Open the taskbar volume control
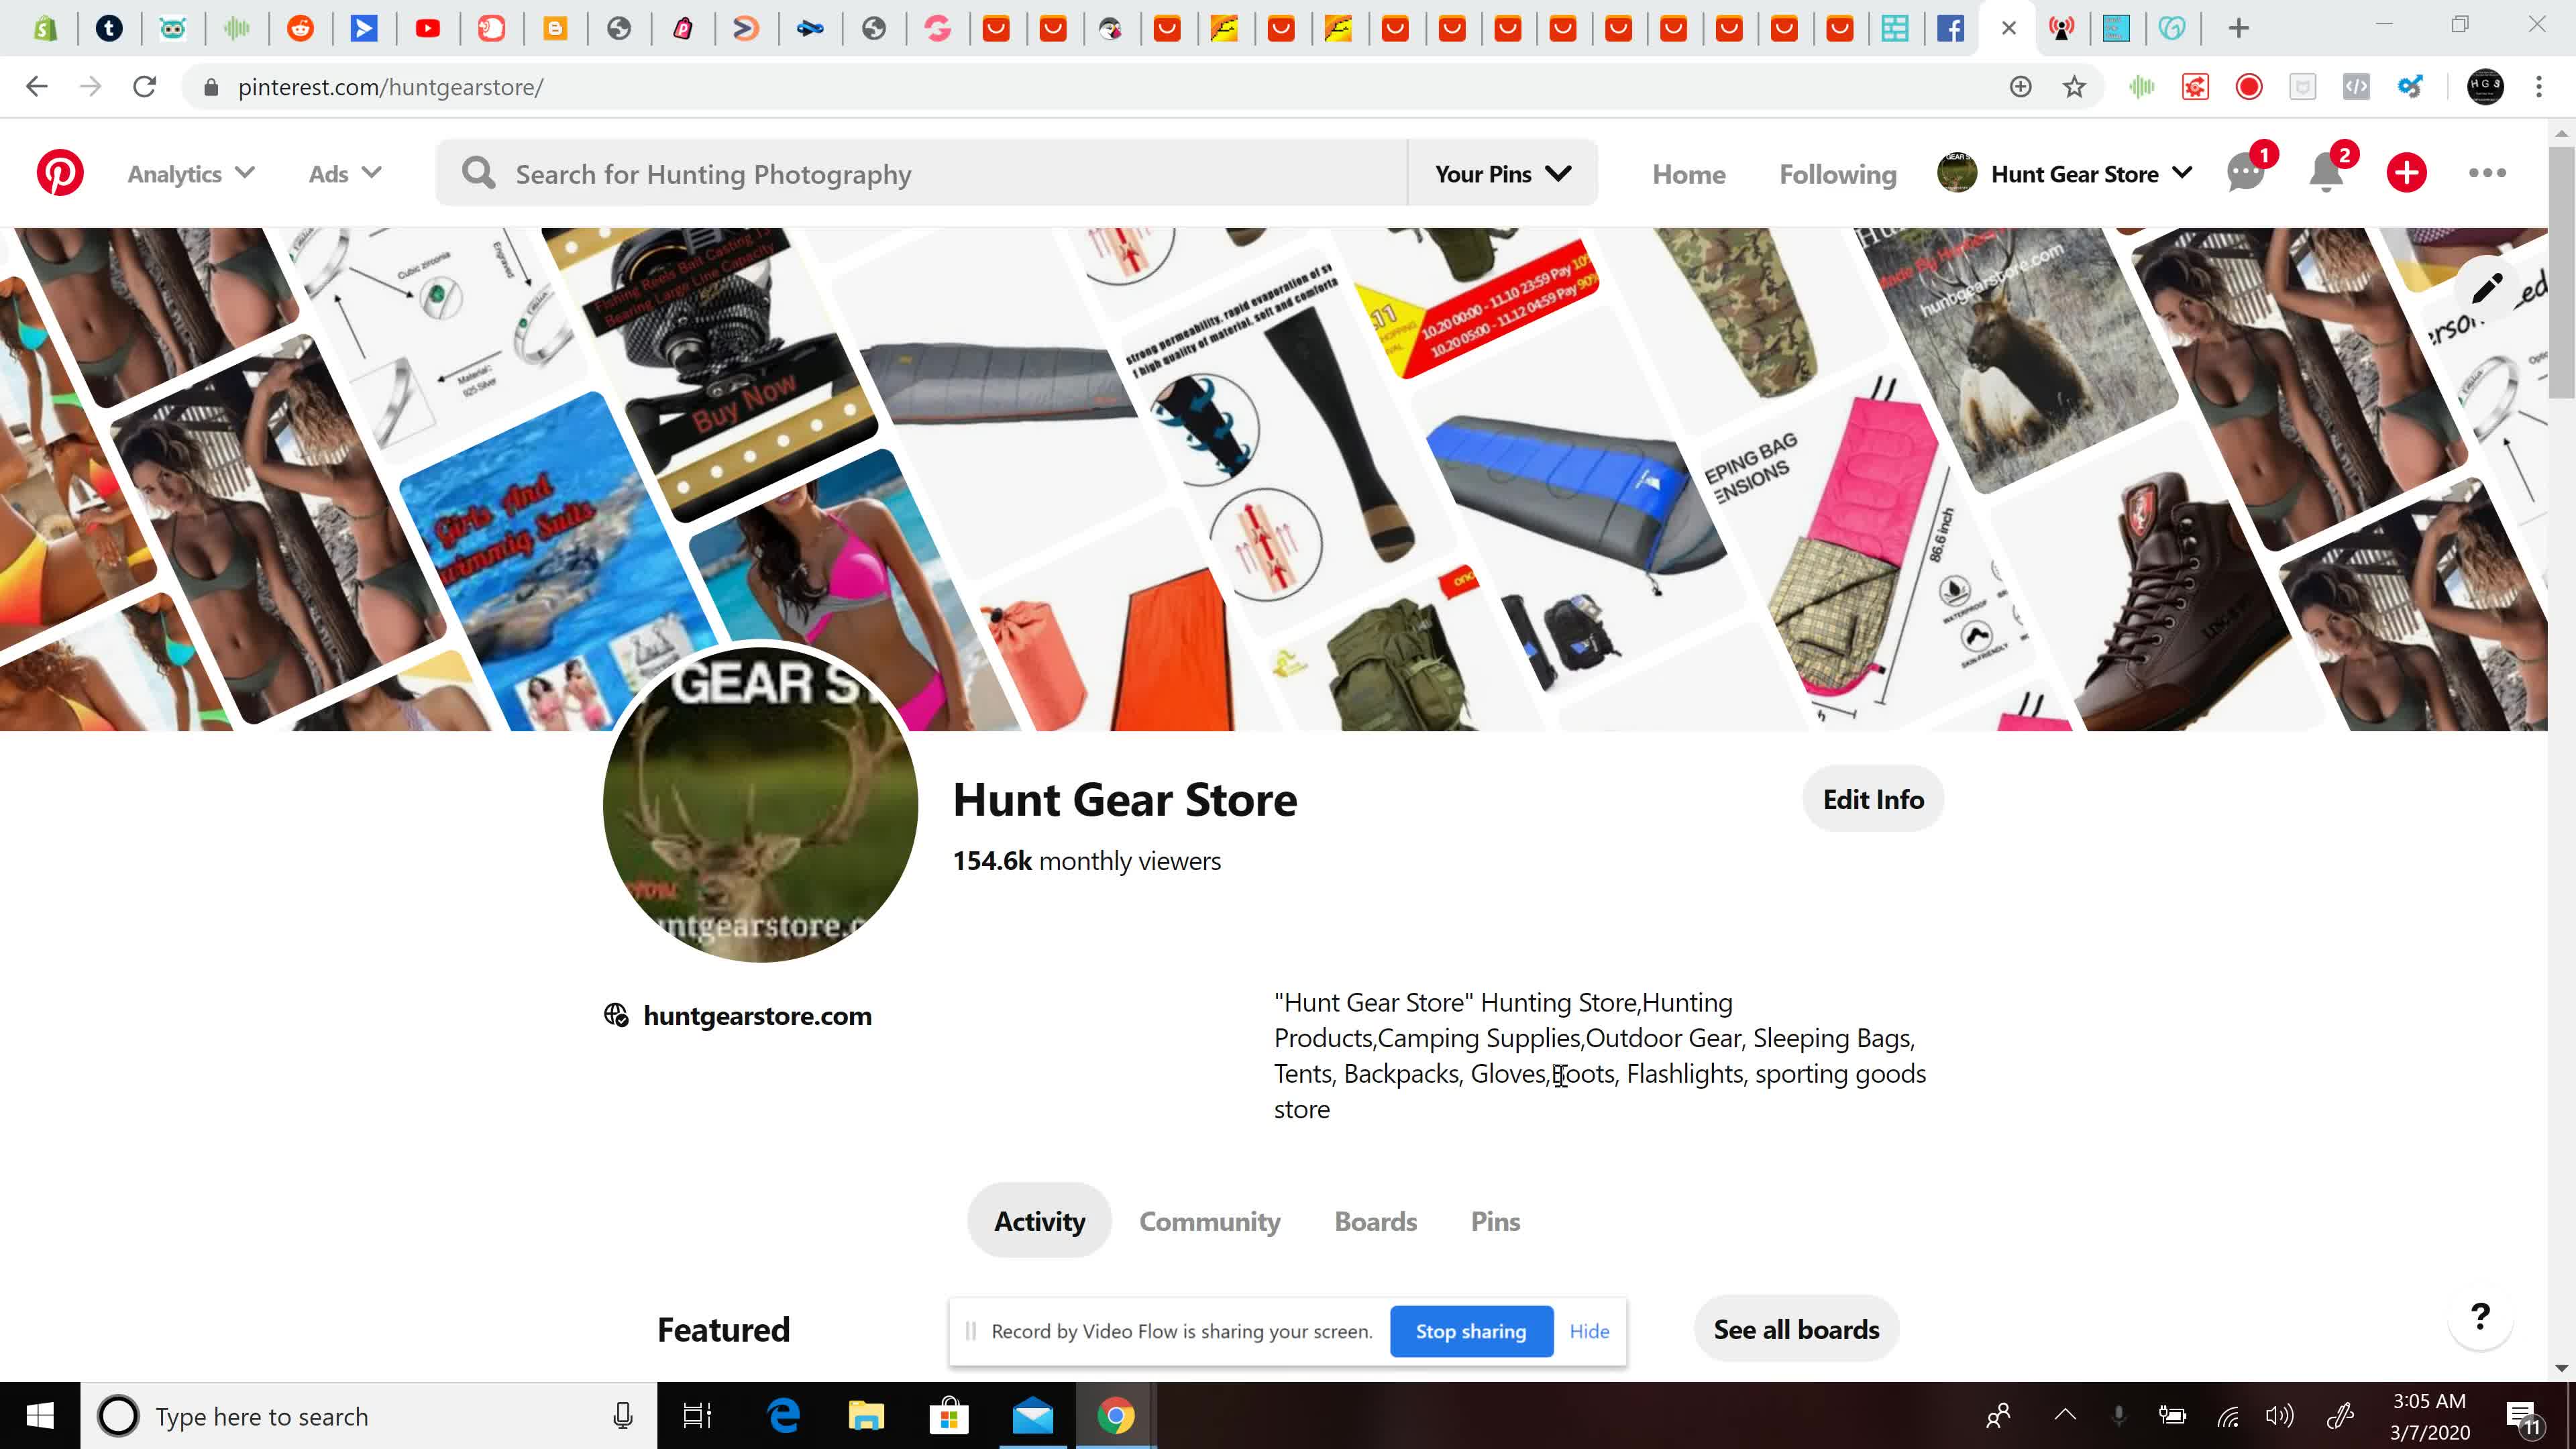This screenshot has height=1449, width=2576. coord(2279,1415)
